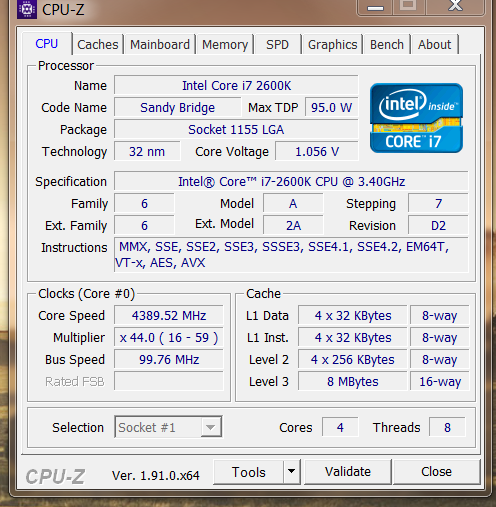Click the Sandy Bridge code name value
Viewport: 496px width, 507px height.
(177, 108)
